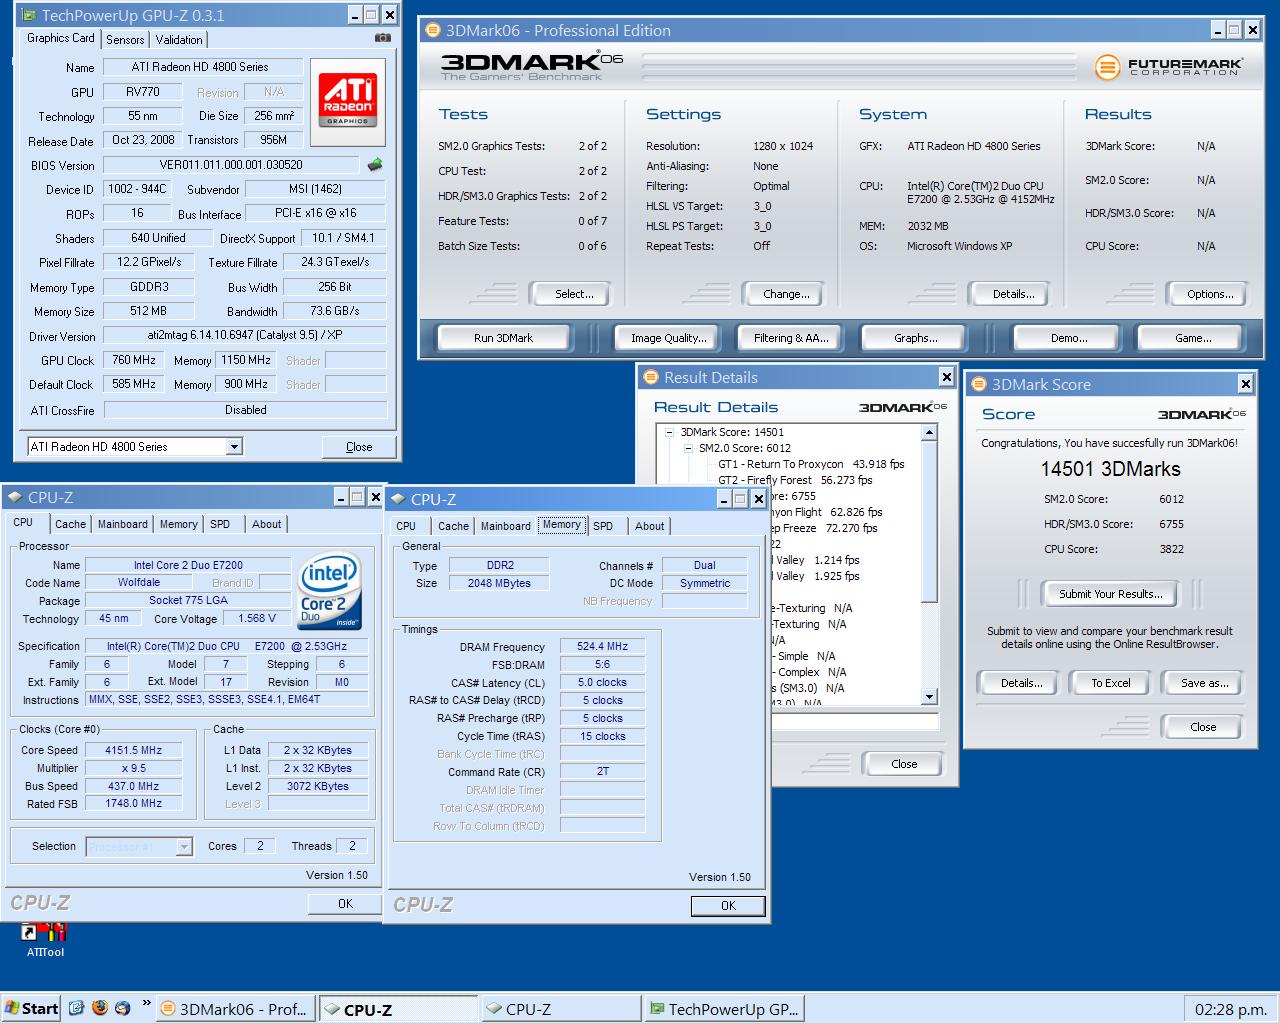This screenshot has width=1280, height=1024.
Task: Click the Result Details scrollbar down arrow
Action: point(929,696)
